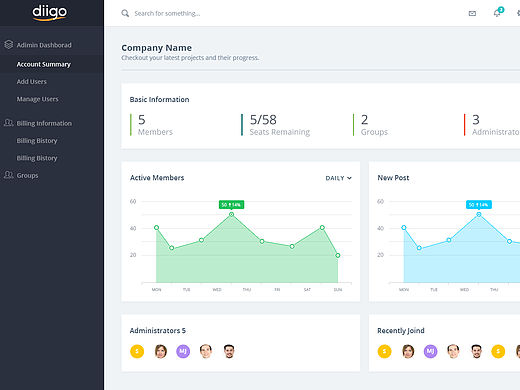
Task: Click the 50 ↑14% tooltip on New Post
Action: (x=479, y=204)
